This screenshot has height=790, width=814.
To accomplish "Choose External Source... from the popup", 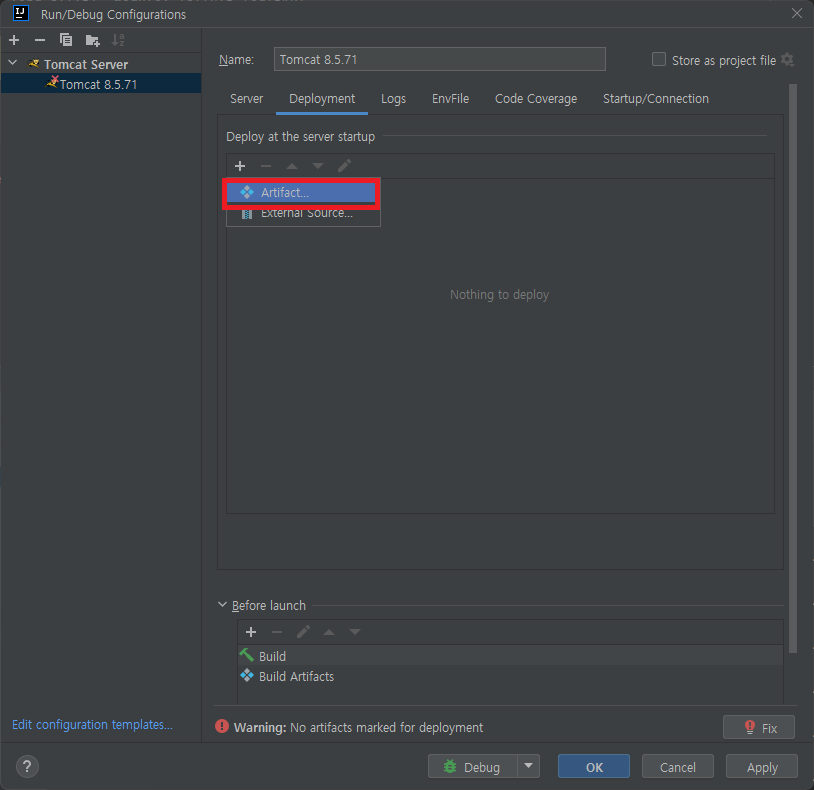I will click(x=301, y=213).
